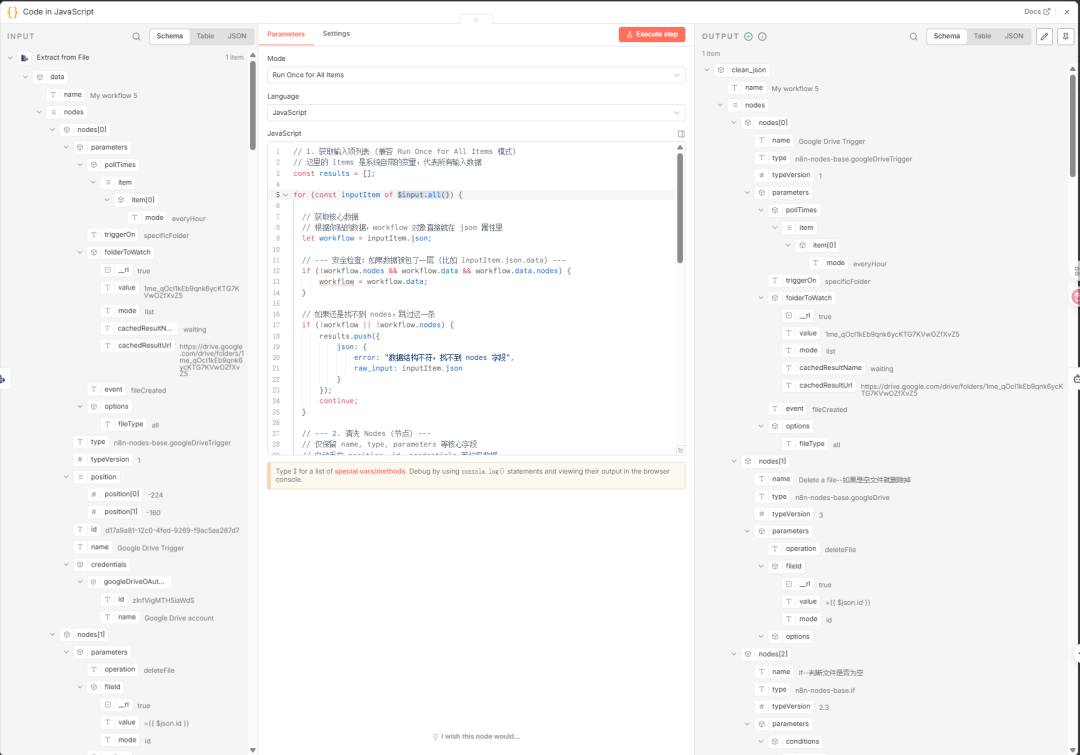Select the Parameters tab
Image resolution: width=1080 pixels, height=755 pixels.
point(286,34)
